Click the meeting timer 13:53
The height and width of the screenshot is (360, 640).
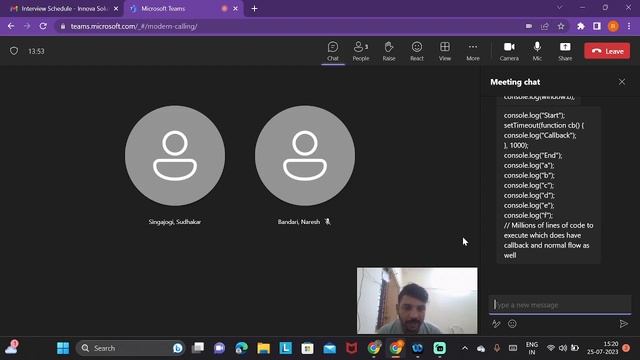click(x=36, y=51)
